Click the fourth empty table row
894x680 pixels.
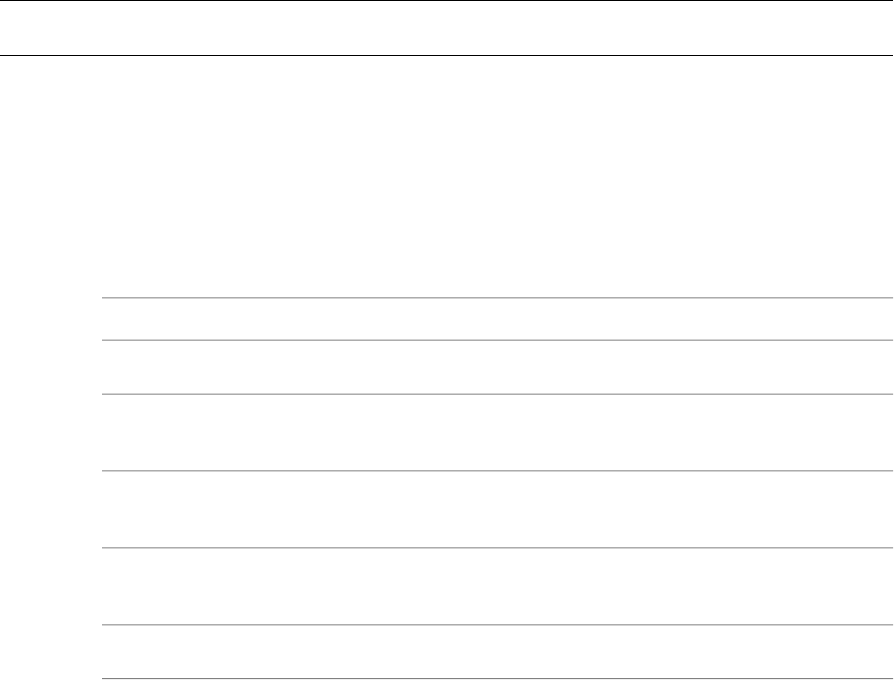[497, 509]
